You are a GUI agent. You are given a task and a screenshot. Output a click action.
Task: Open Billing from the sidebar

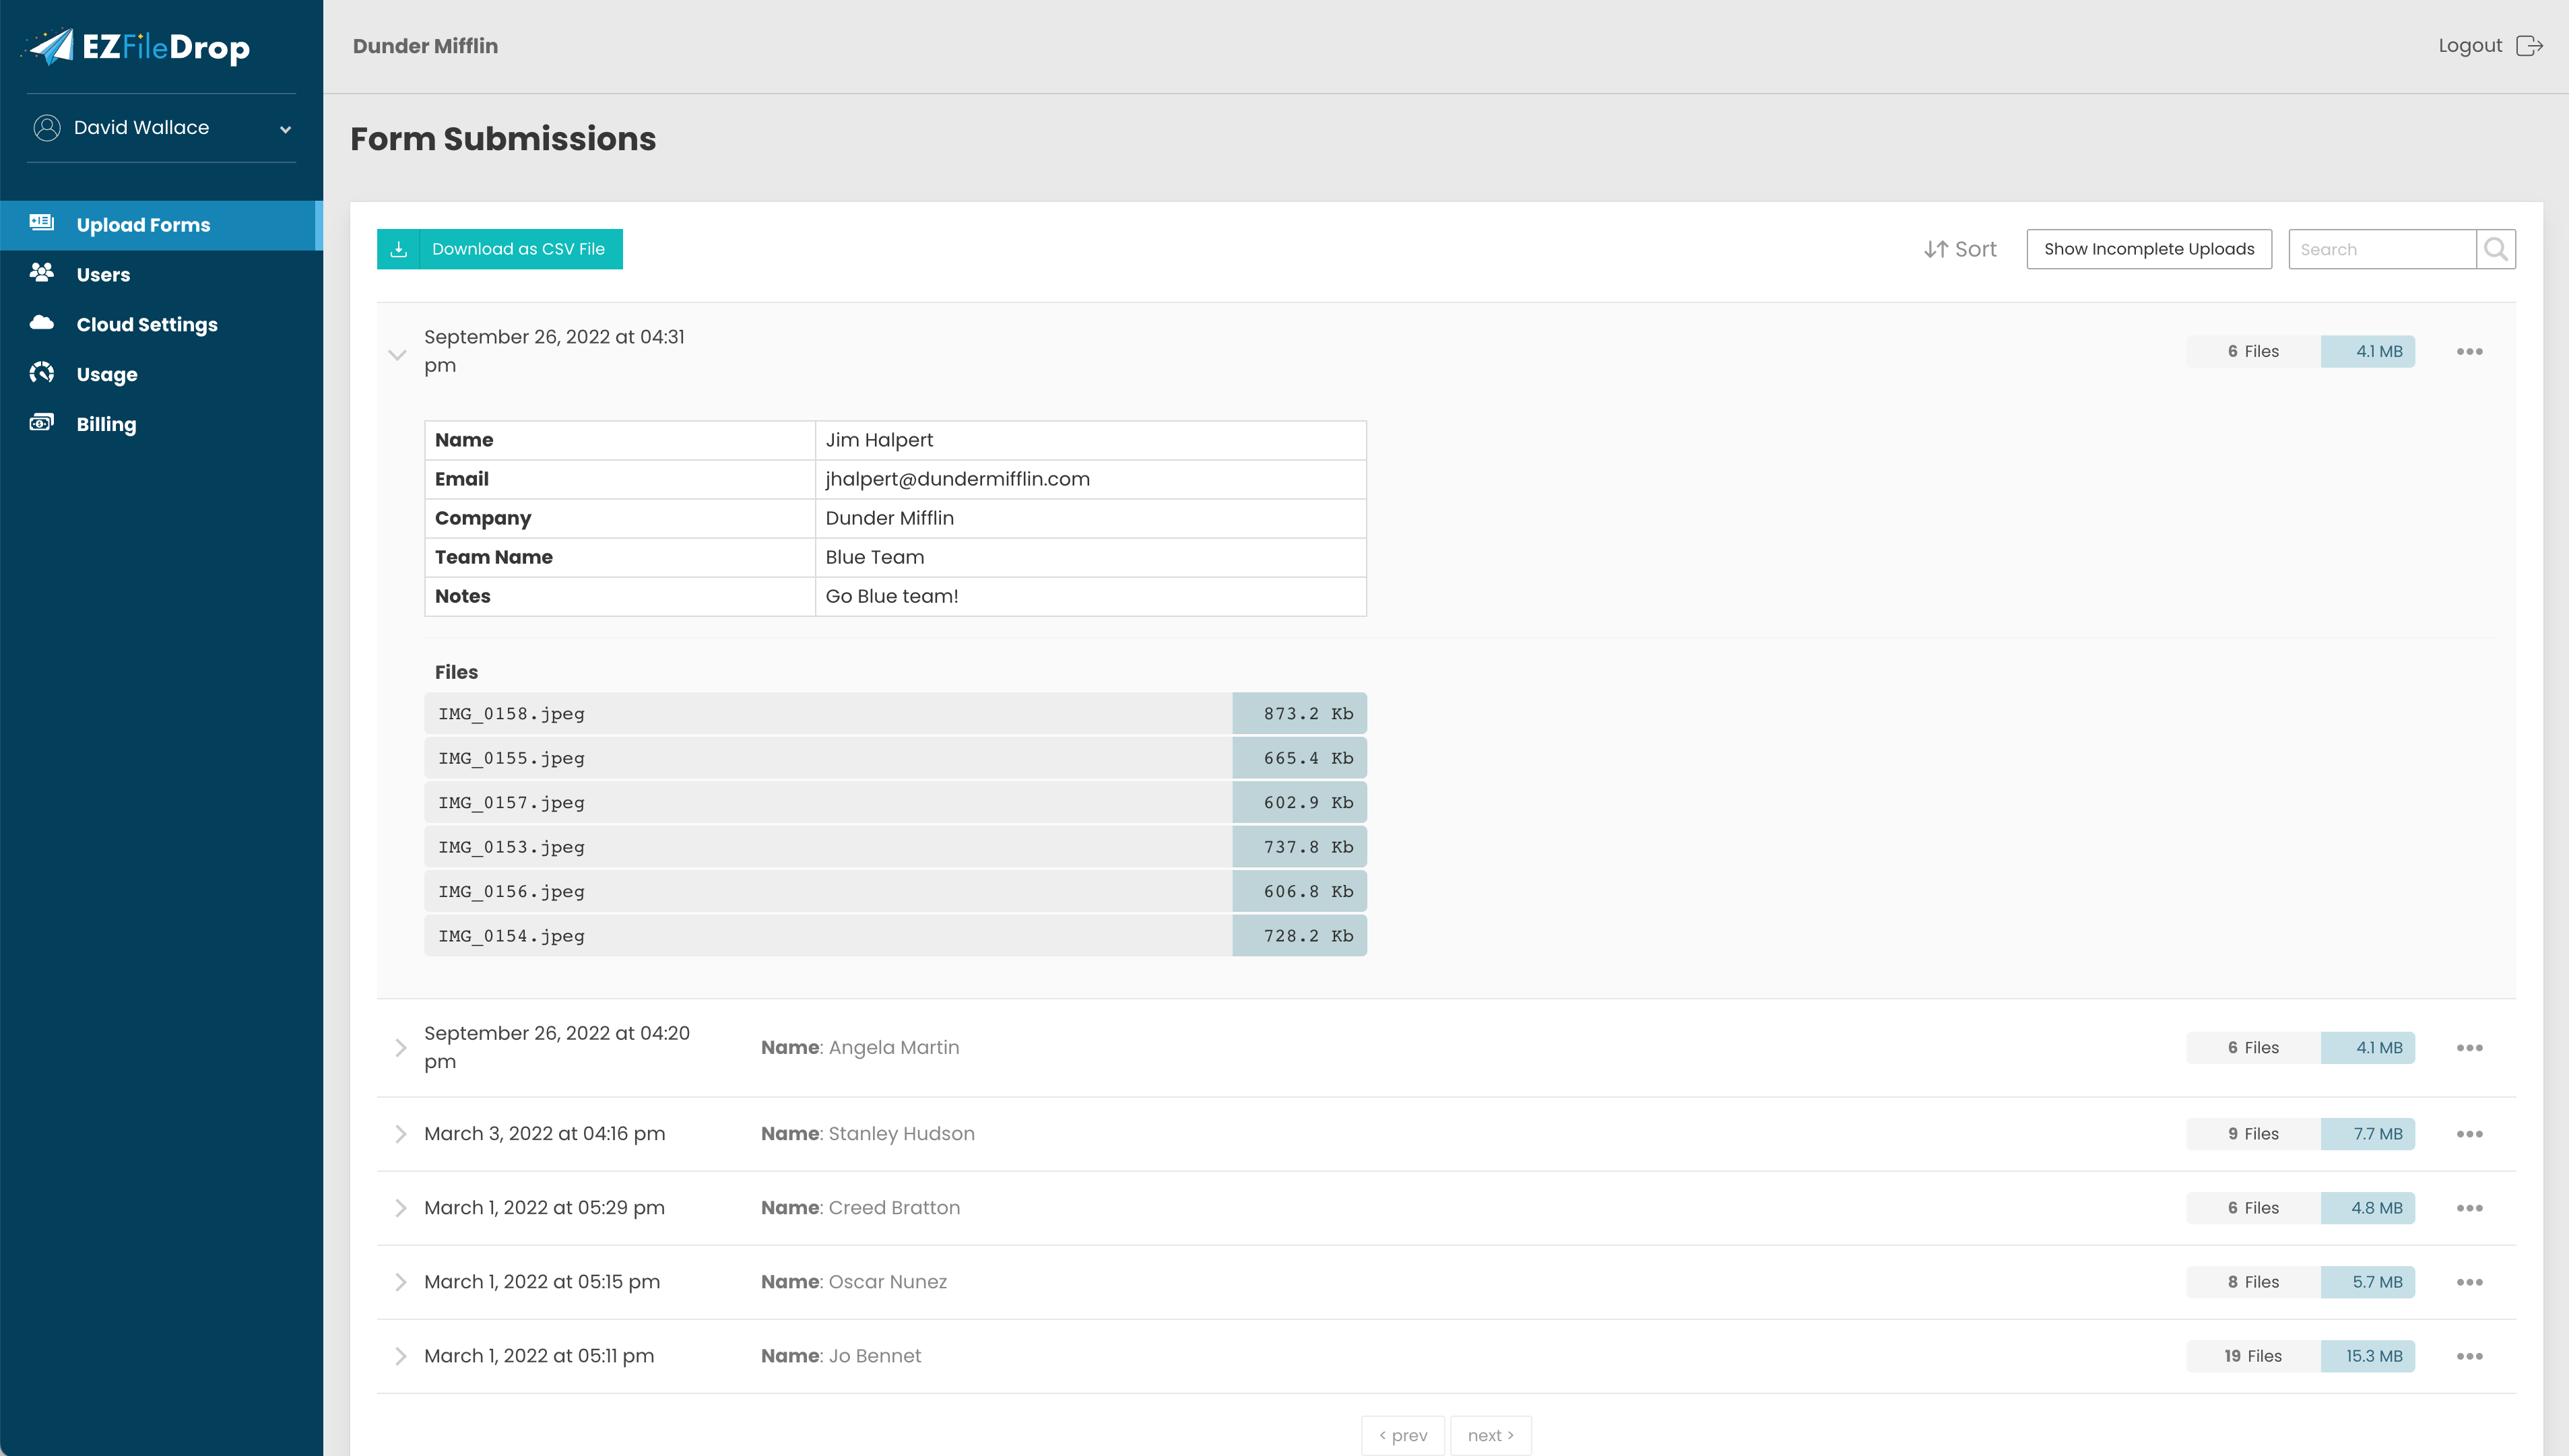pos(42,423)
